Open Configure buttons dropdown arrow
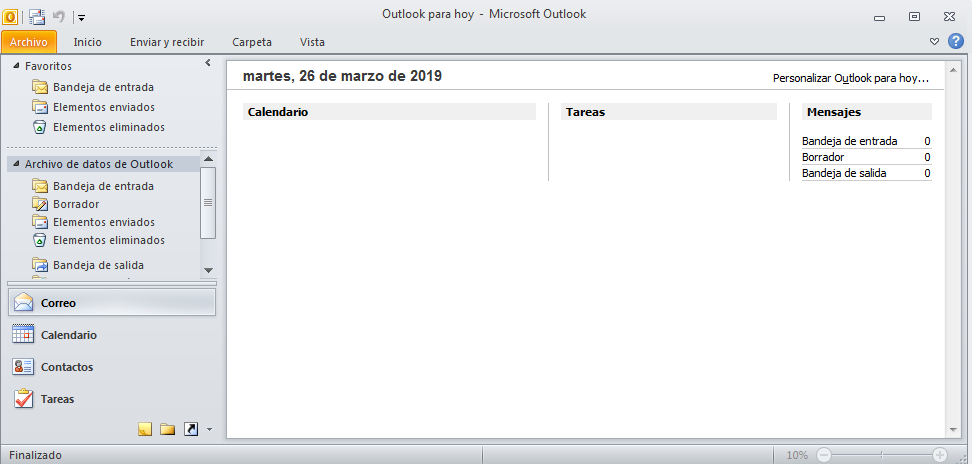Image resolution: width=972 pixels, height=464 pixels. [210, 429]
